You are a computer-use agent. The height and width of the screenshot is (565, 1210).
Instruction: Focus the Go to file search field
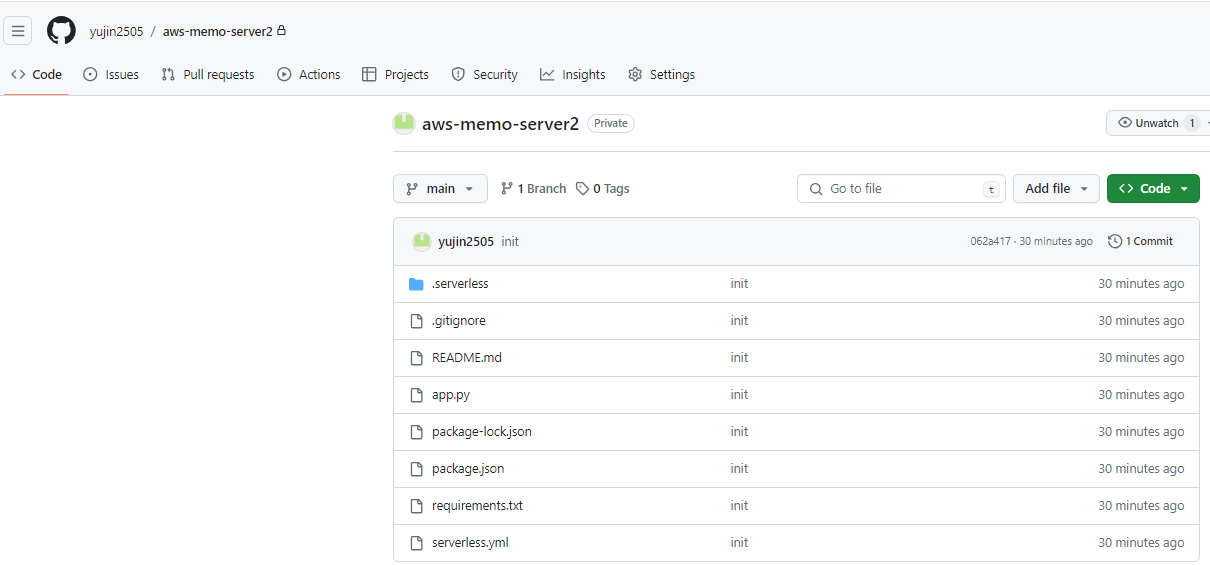tap(901, 189)
